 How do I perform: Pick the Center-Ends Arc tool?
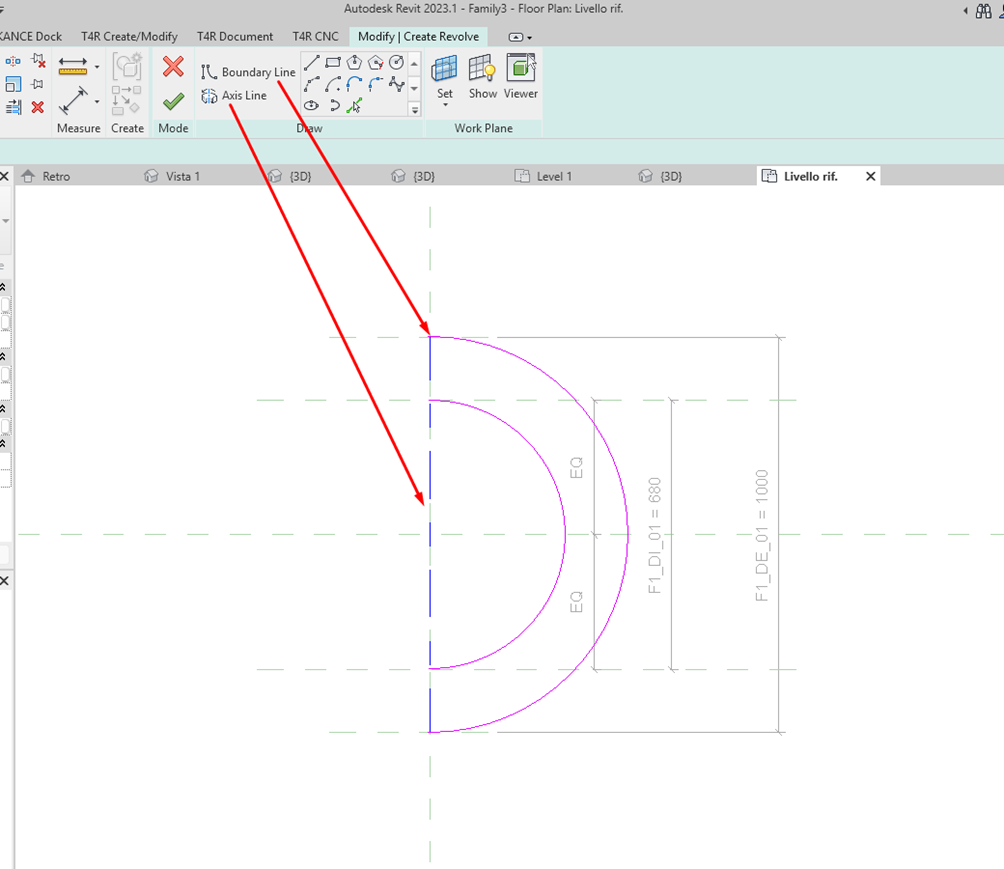click(x=333, y=84)
